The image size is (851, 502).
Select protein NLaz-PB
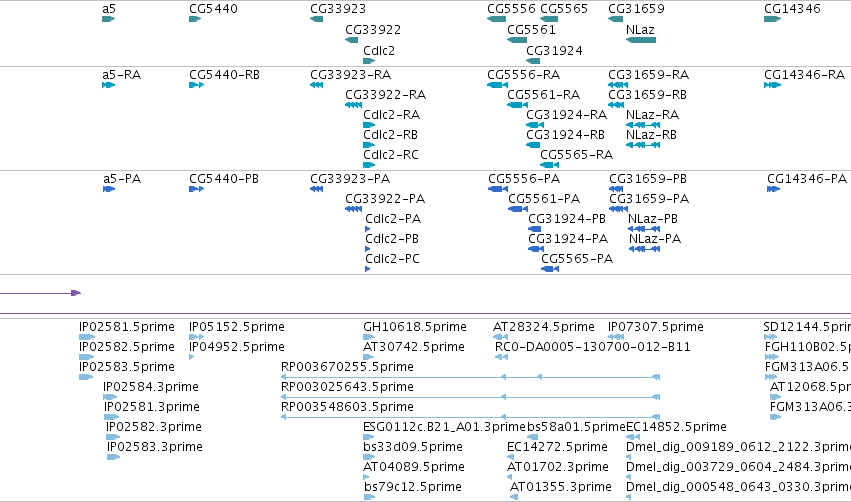[x=652, y=219]
